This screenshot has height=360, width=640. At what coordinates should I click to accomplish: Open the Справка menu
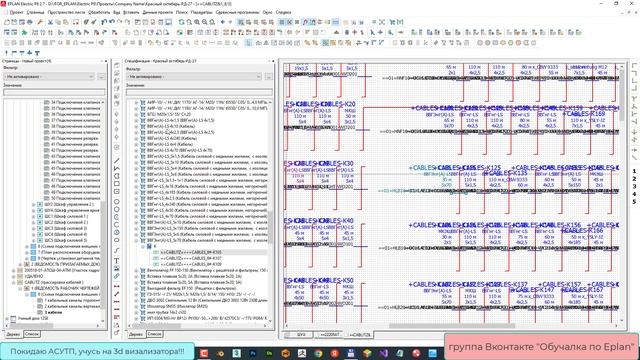(x=283, y=12)
